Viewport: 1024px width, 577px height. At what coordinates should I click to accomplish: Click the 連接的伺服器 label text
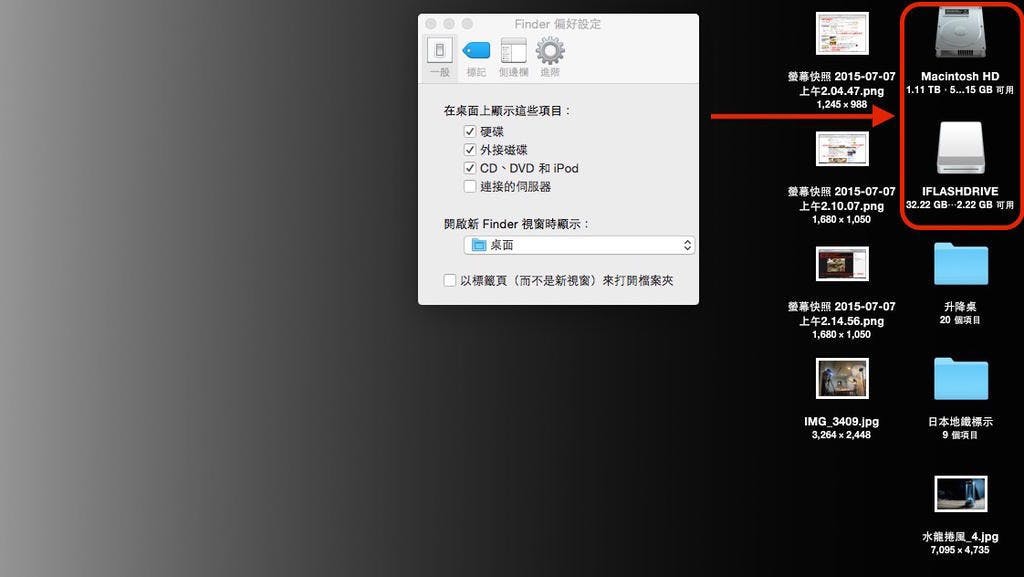[515, 186]
